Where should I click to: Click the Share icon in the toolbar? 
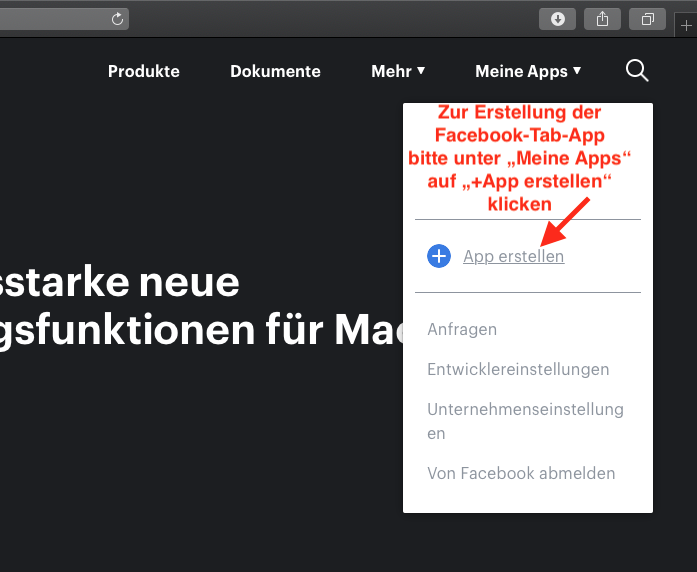[x=603, y=19]
